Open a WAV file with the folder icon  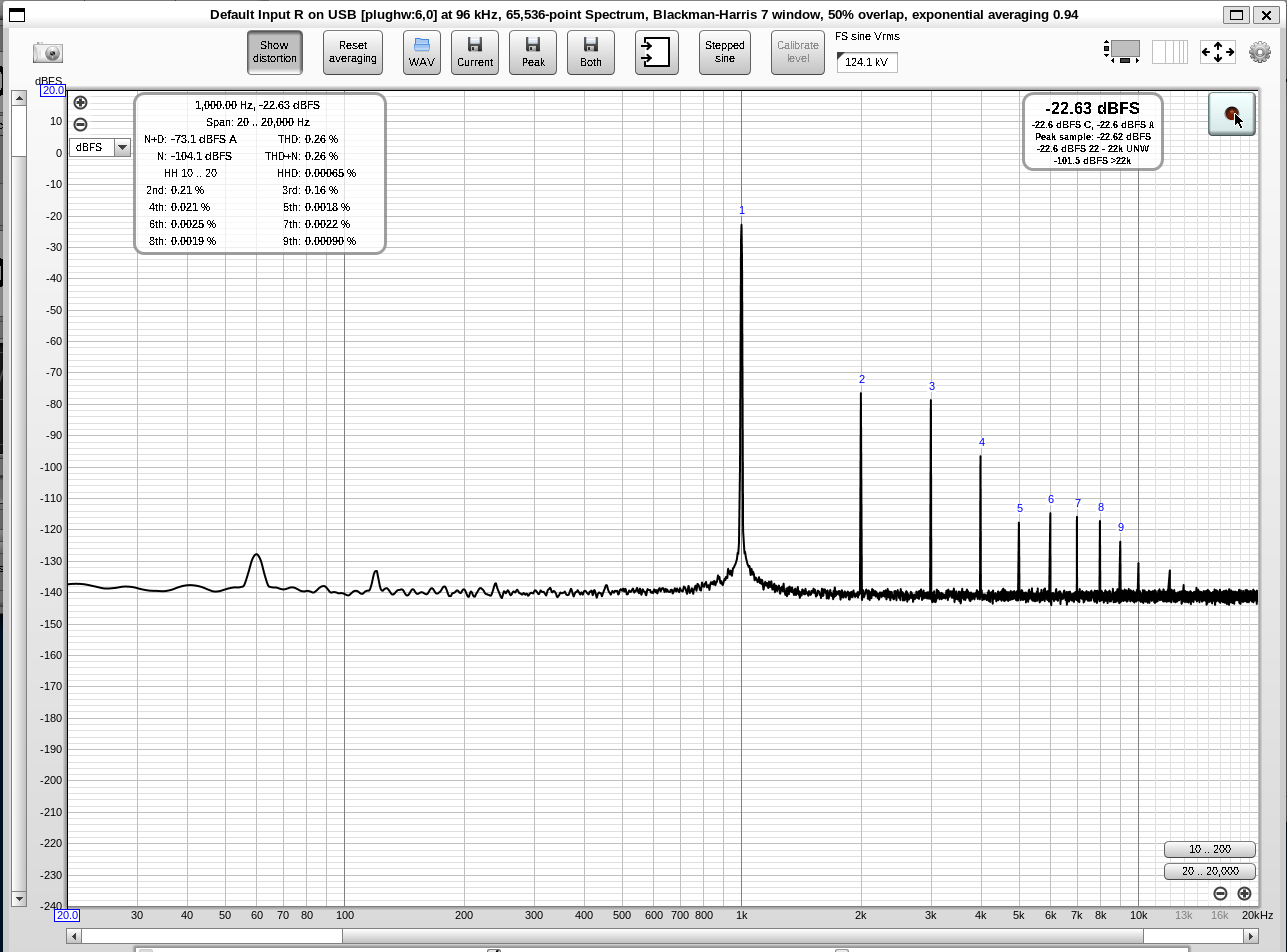pos(422,52)
